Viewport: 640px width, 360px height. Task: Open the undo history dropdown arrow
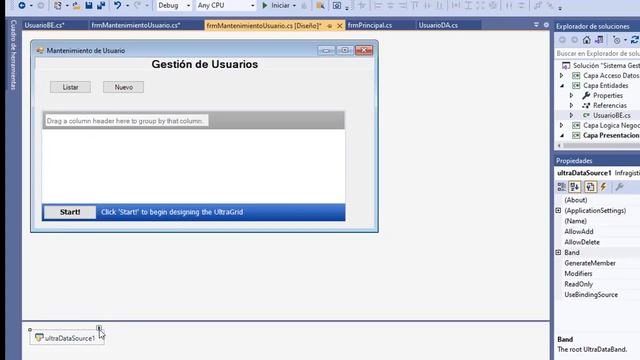(127, 6)
